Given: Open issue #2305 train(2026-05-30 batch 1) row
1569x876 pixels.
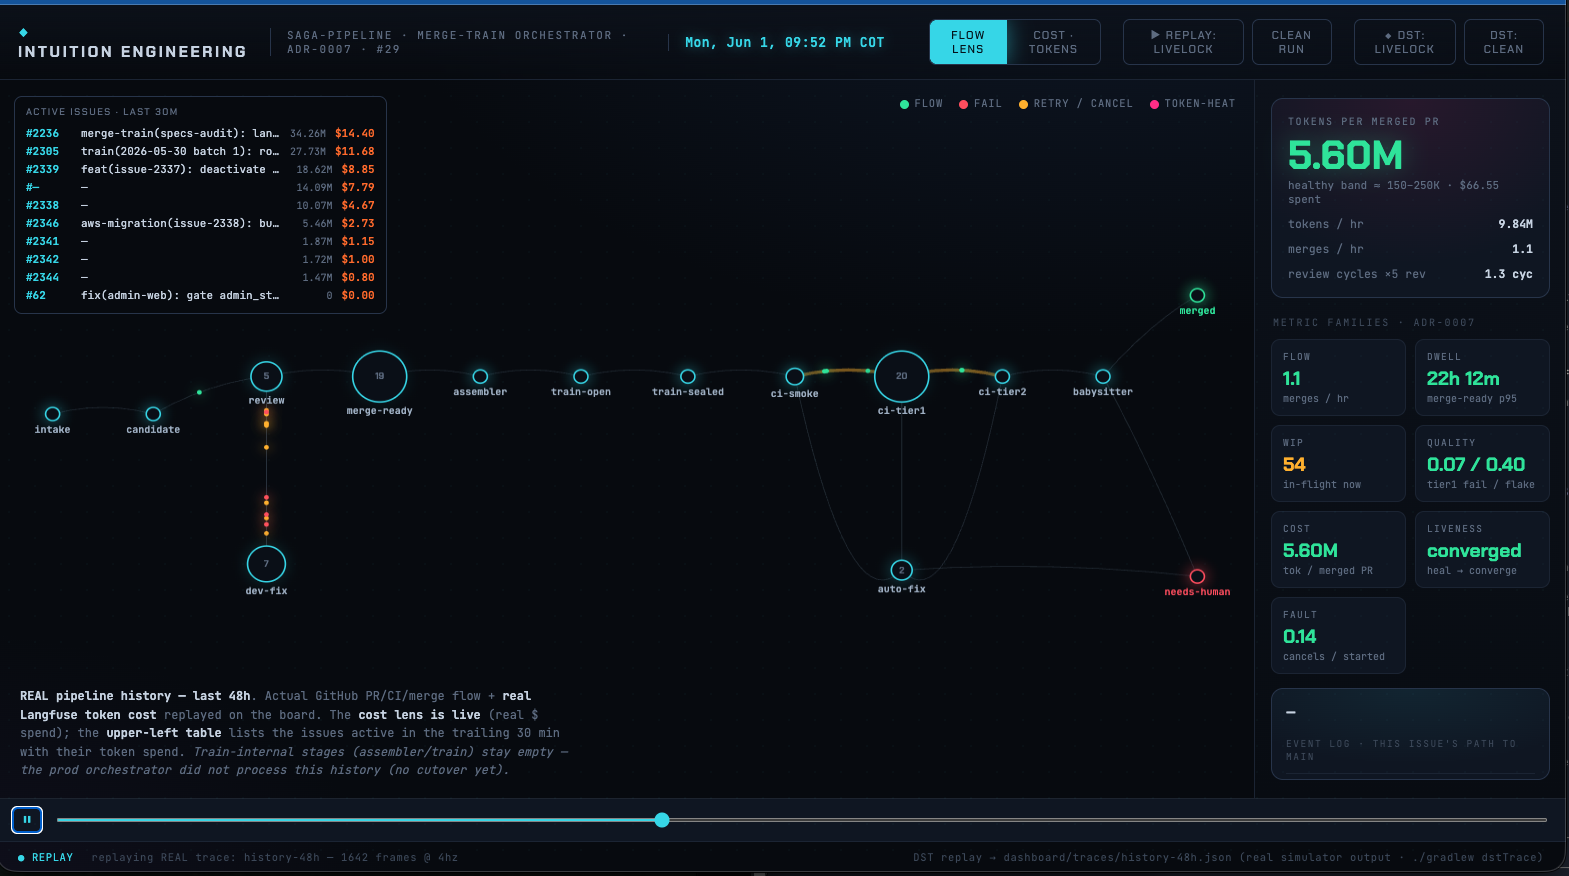Looking at the screenshot, I should pos(200,151).
